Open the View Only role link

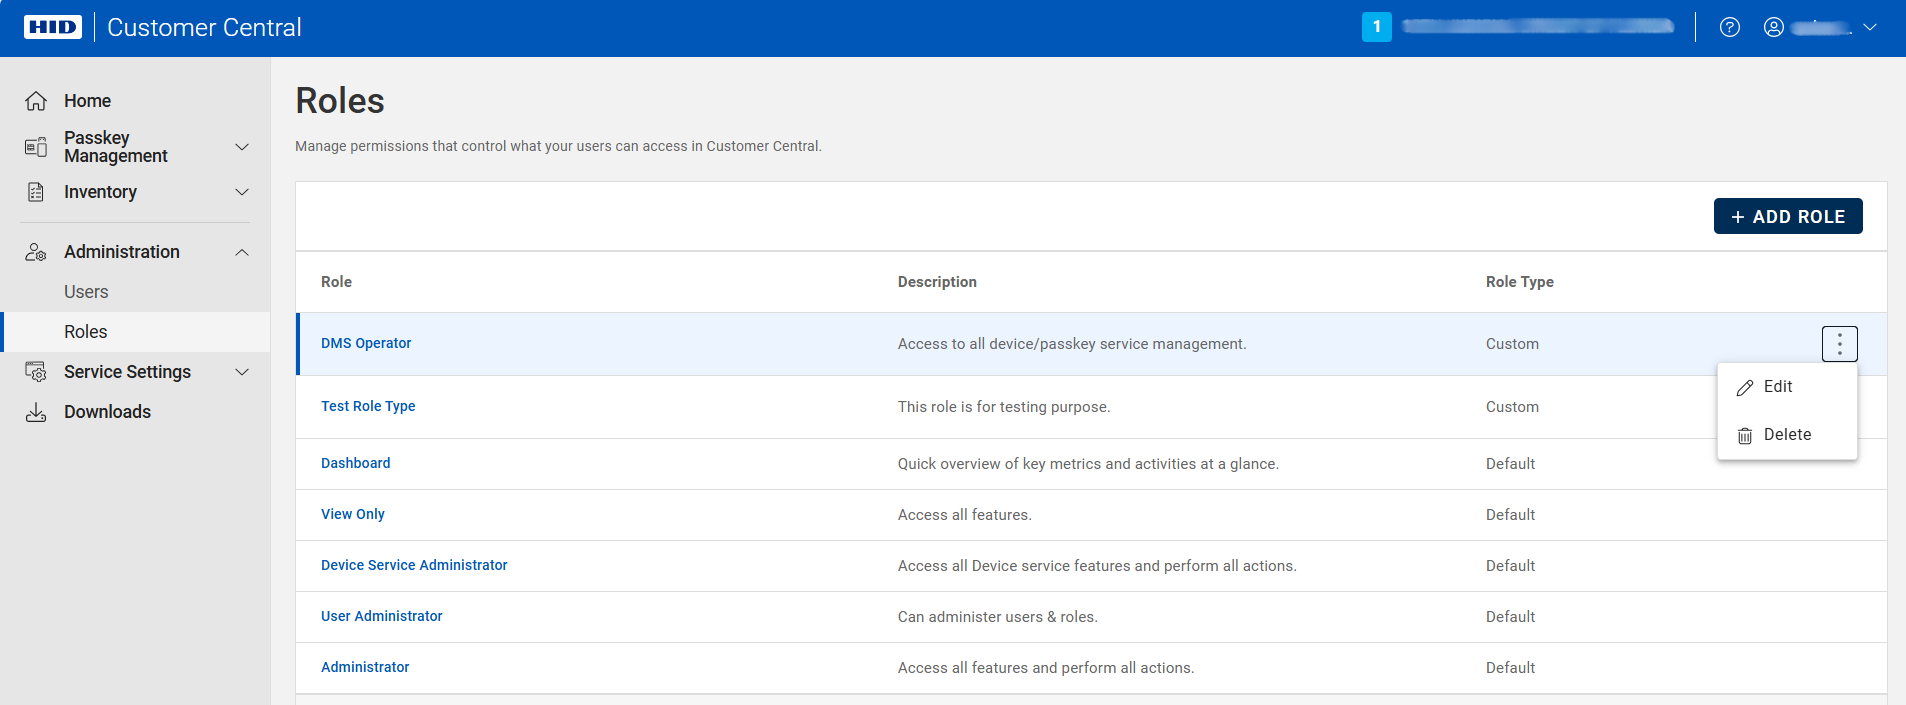[353, 514]
